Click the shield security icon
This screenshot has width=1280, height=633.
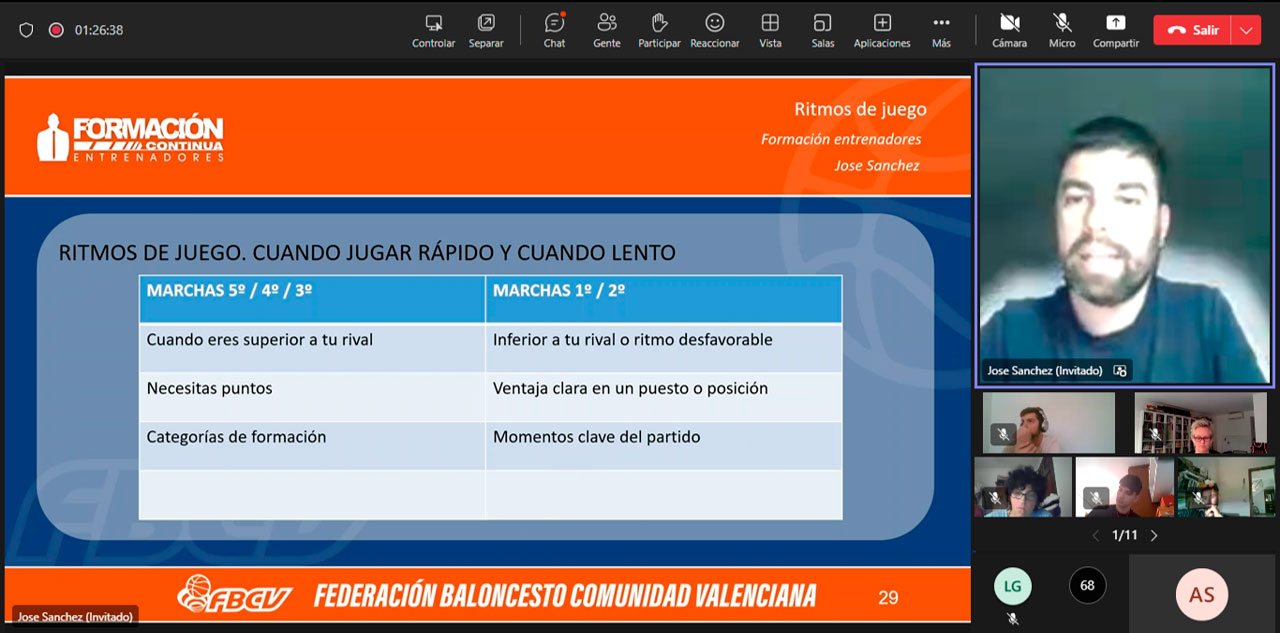tap(27, 30)
